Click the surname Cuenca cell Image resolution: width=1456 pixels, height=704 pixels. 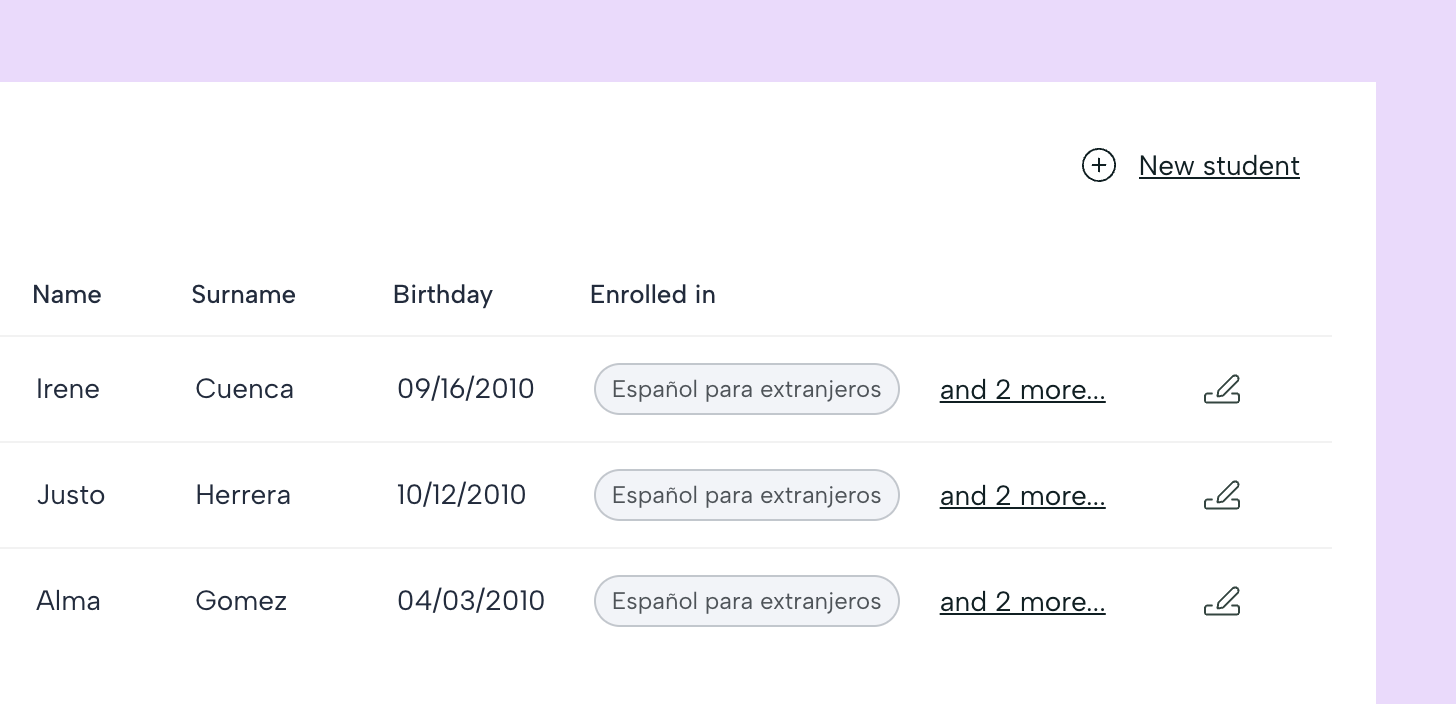(244, 388)
